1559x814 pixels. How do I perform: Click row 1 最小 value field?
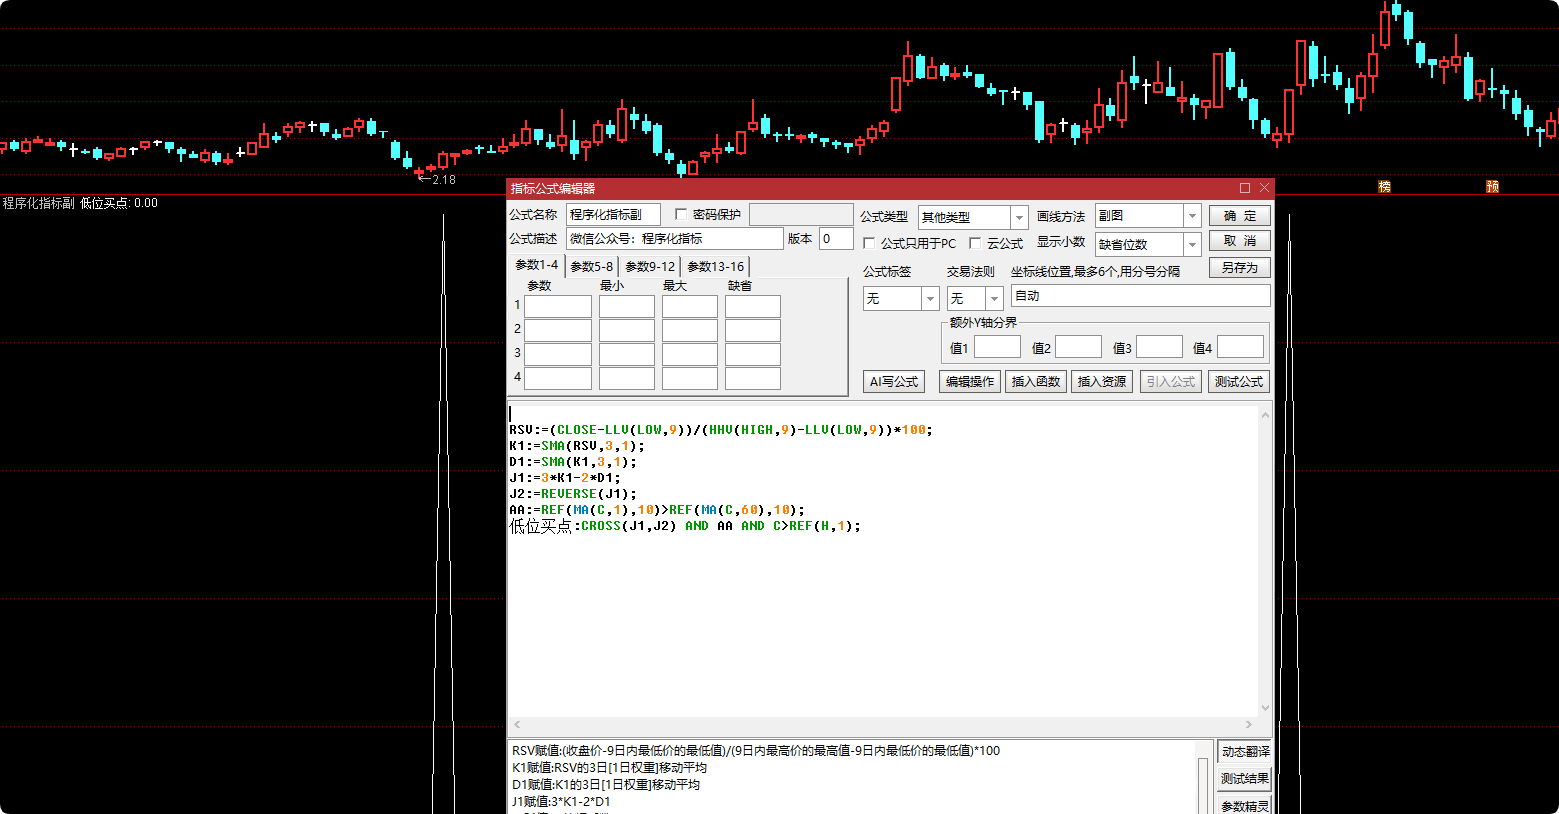pos(627,306)
